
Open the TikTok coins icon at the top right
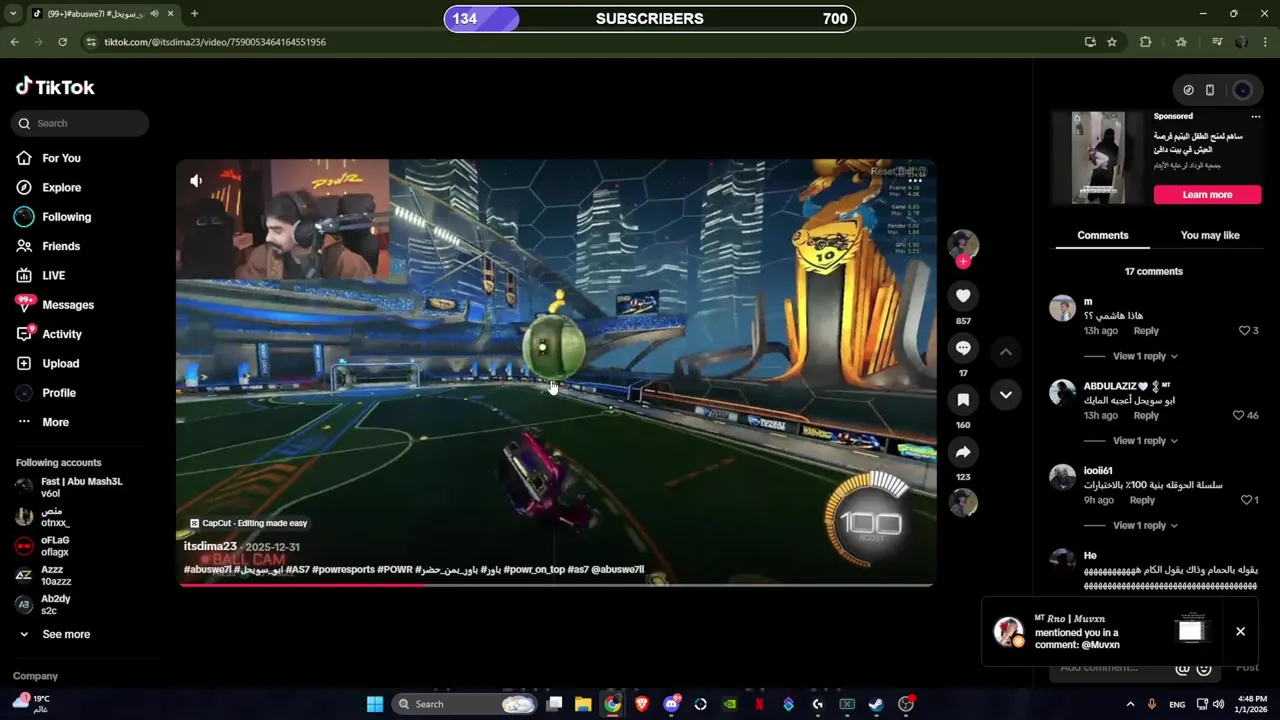1188,90
